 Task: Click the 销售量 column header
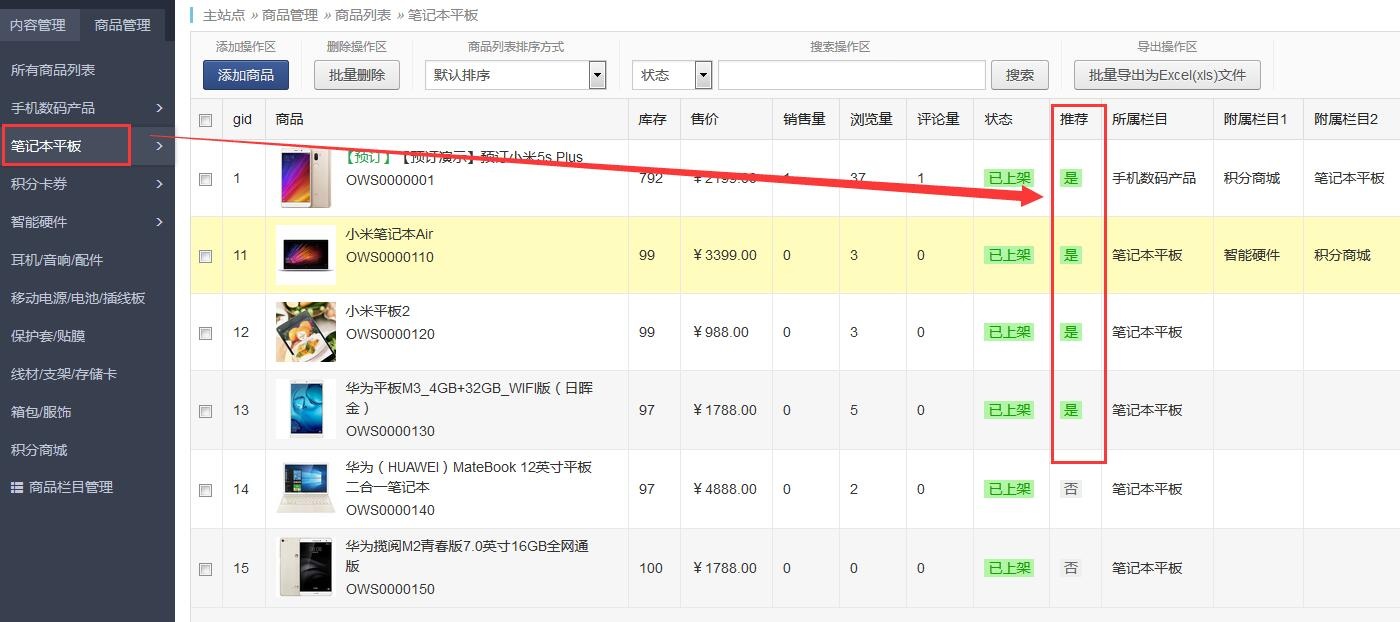804,119
